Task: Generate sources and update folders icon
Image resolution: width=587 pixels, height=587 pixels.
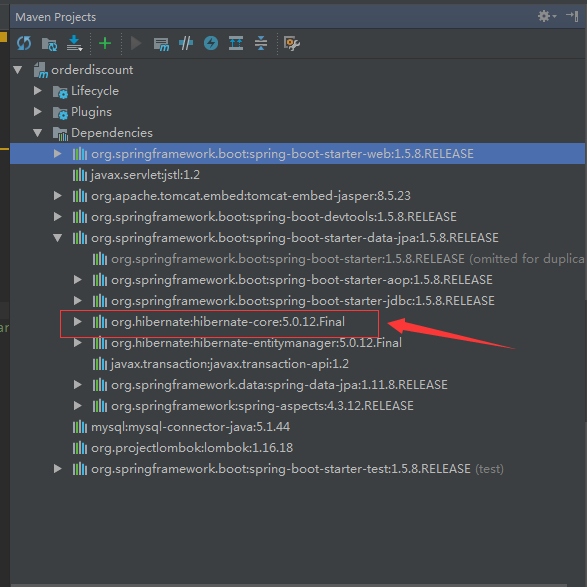Action: point(49,44)
